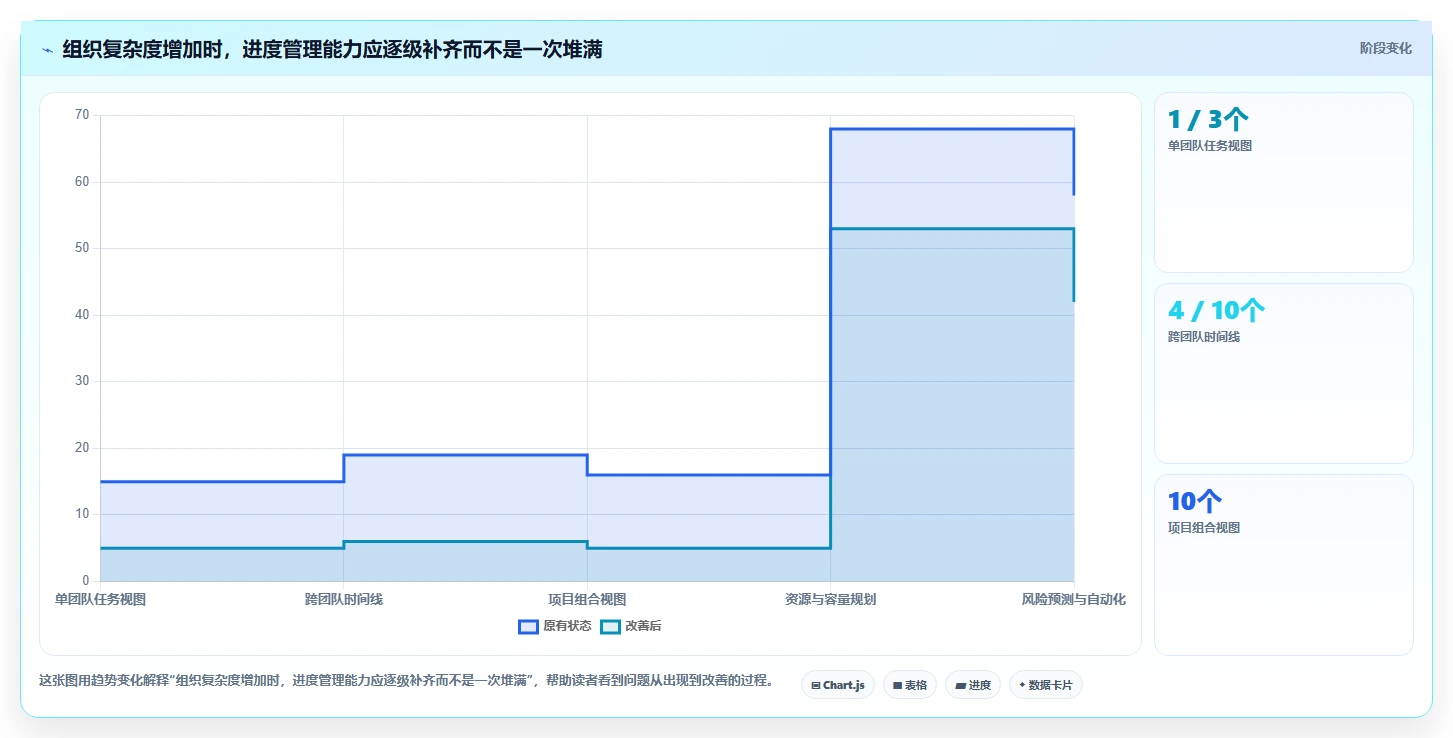Click the y-axis value 50
The image size is (1453, 738).
point(82,248)
